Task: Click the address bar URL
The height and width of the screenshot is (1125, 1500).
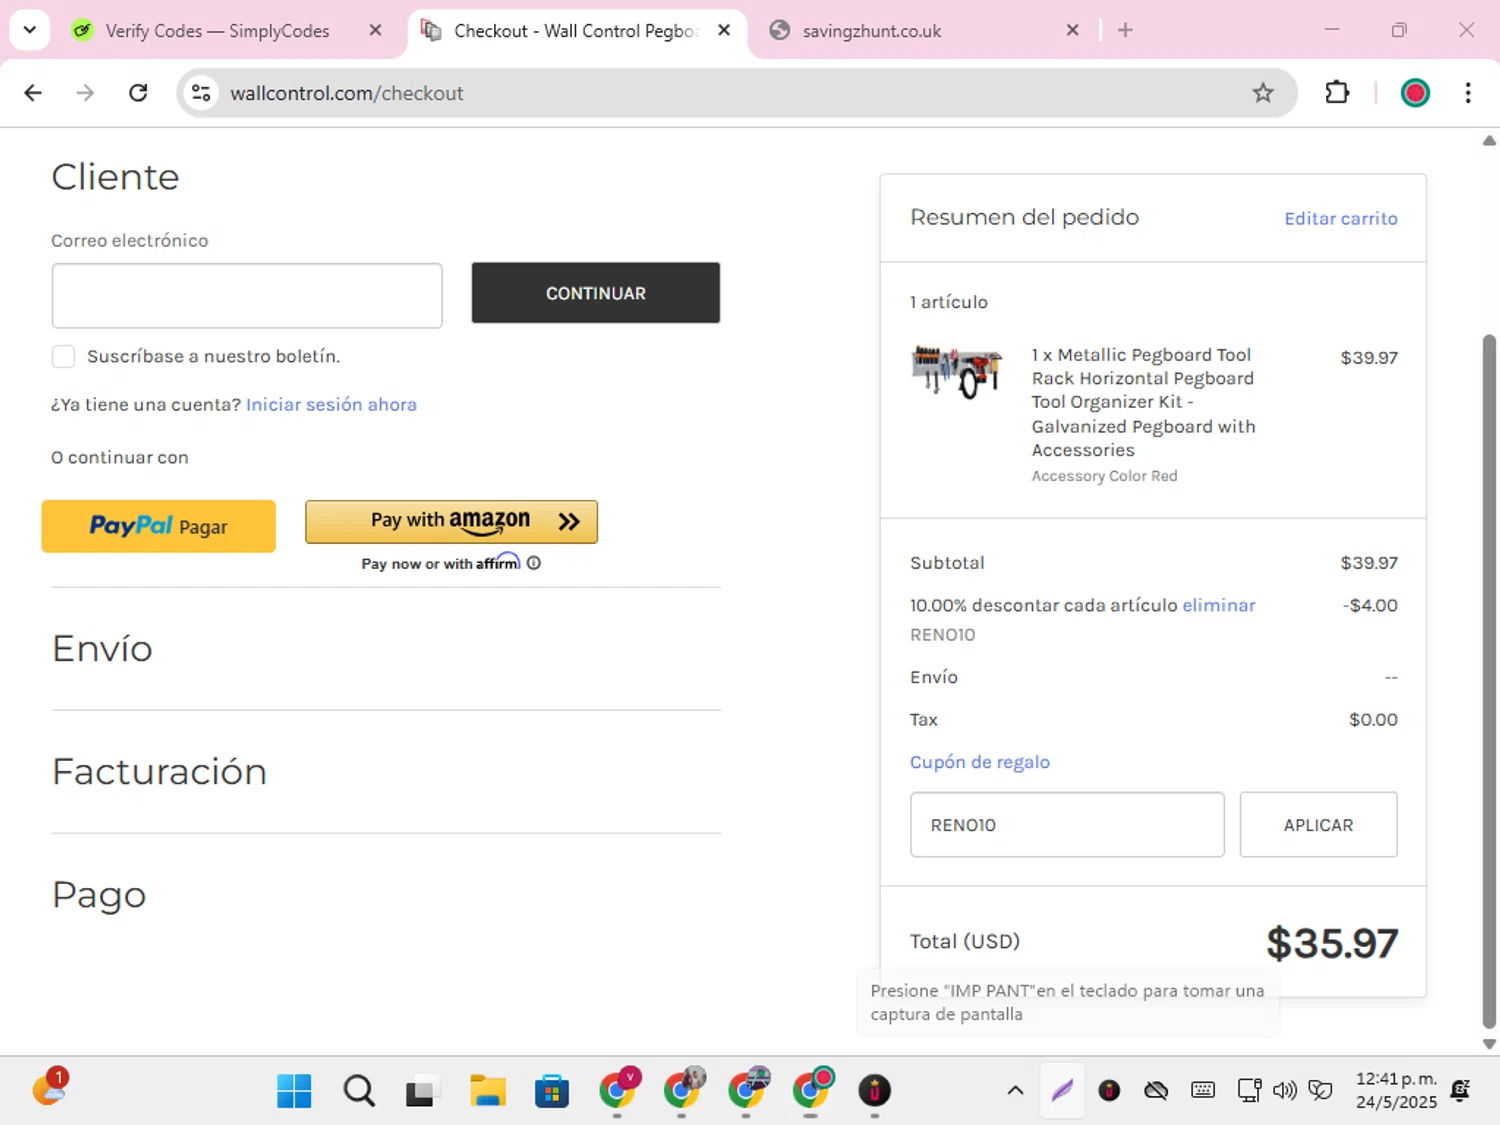Action: click(347, 93)
